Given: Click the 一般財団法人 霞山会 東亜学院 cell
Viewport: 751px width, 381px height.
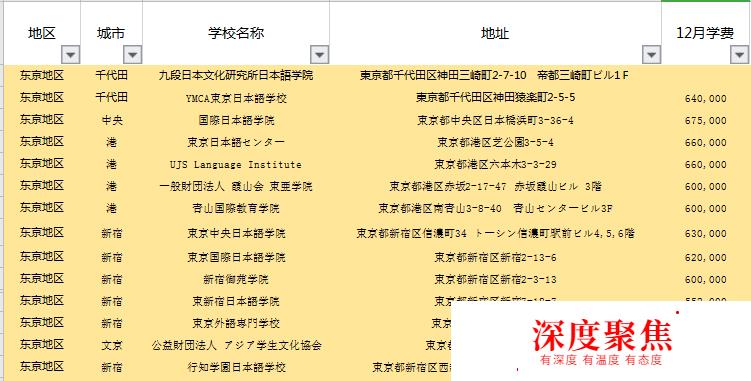Looking at the screenshot, I should [236, 186].
